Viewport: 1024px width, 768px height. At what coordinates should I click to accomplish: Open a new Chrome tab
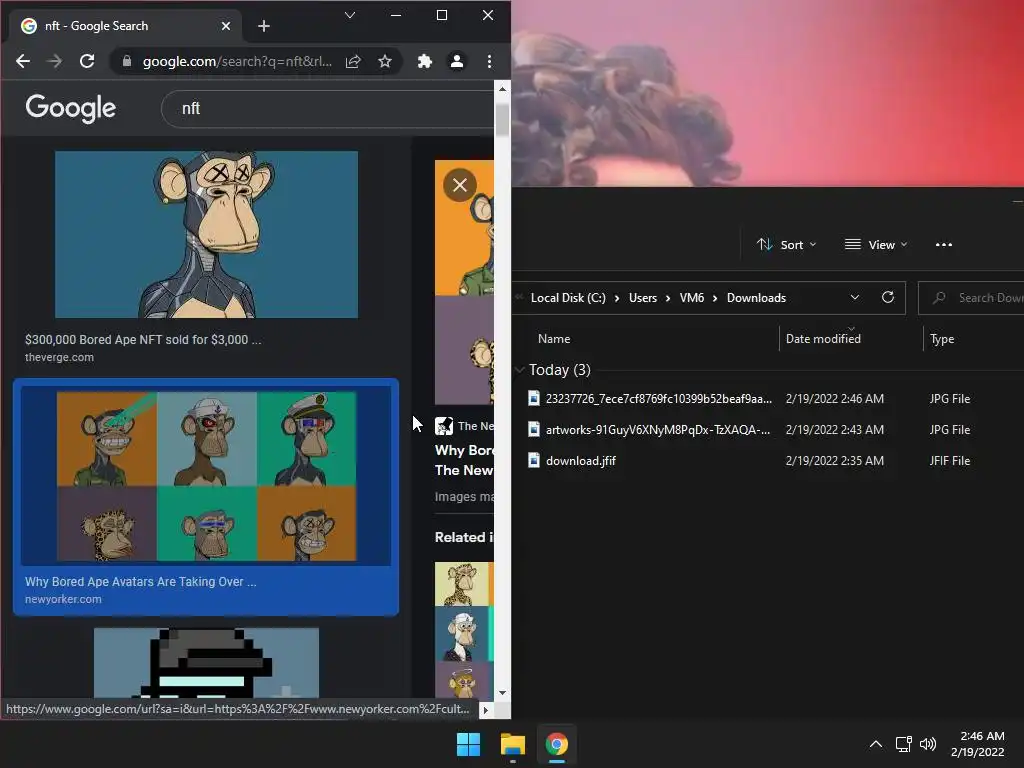[x=264, y=26]
